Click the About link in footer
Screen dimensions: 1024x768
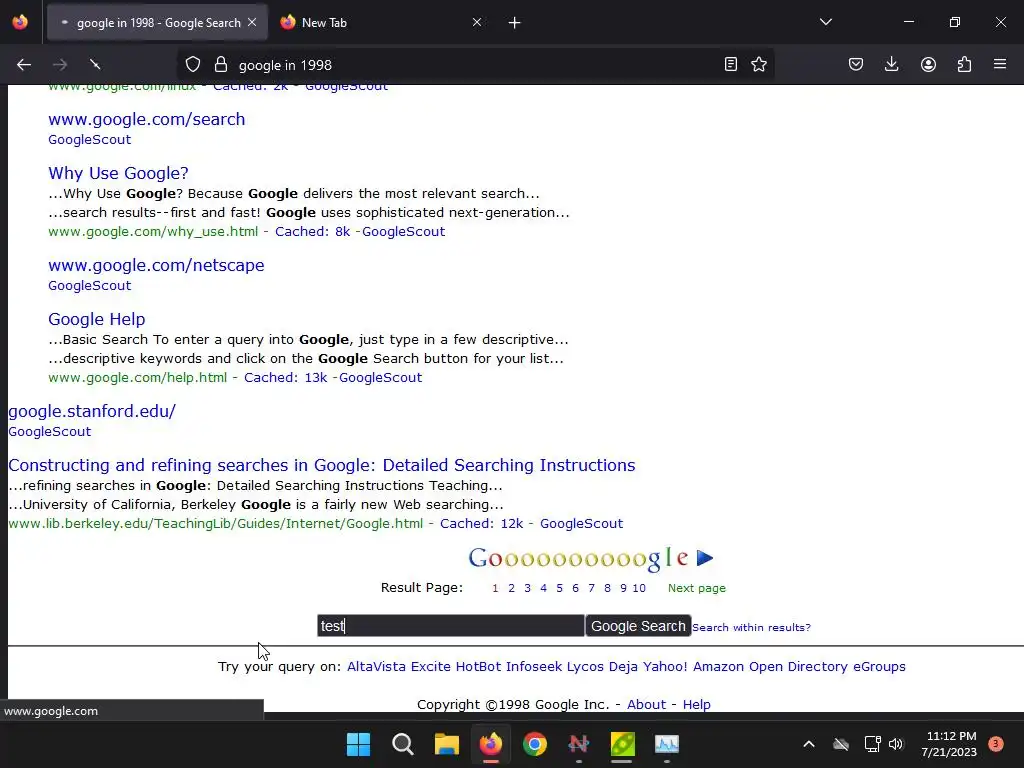click(647, 705)
